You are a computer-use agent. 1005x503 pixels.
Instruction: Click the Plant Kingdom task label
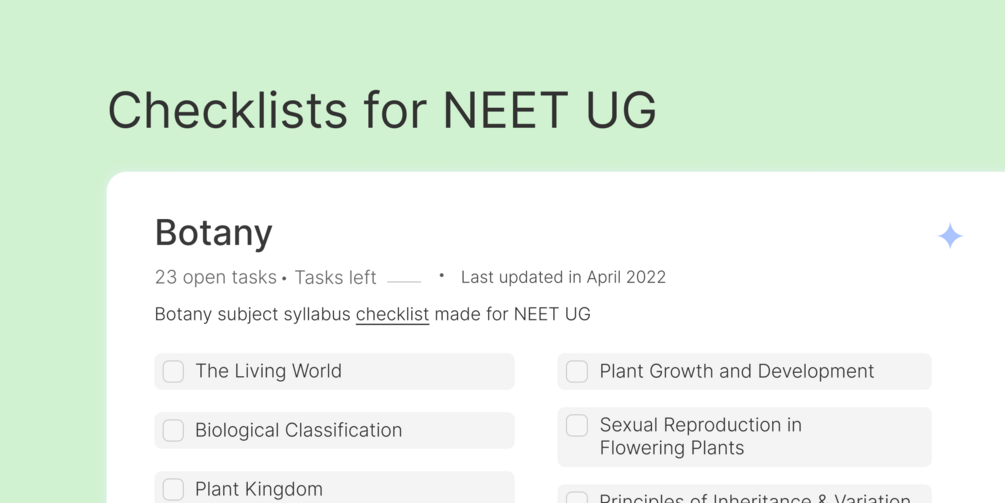tap(258, 489)
